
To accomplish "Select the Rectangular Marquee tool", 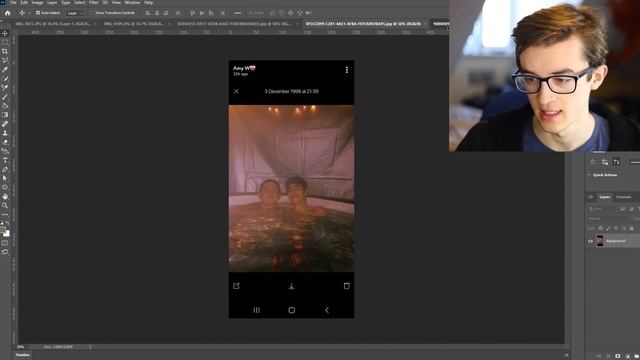I will [x=5, y=42].
